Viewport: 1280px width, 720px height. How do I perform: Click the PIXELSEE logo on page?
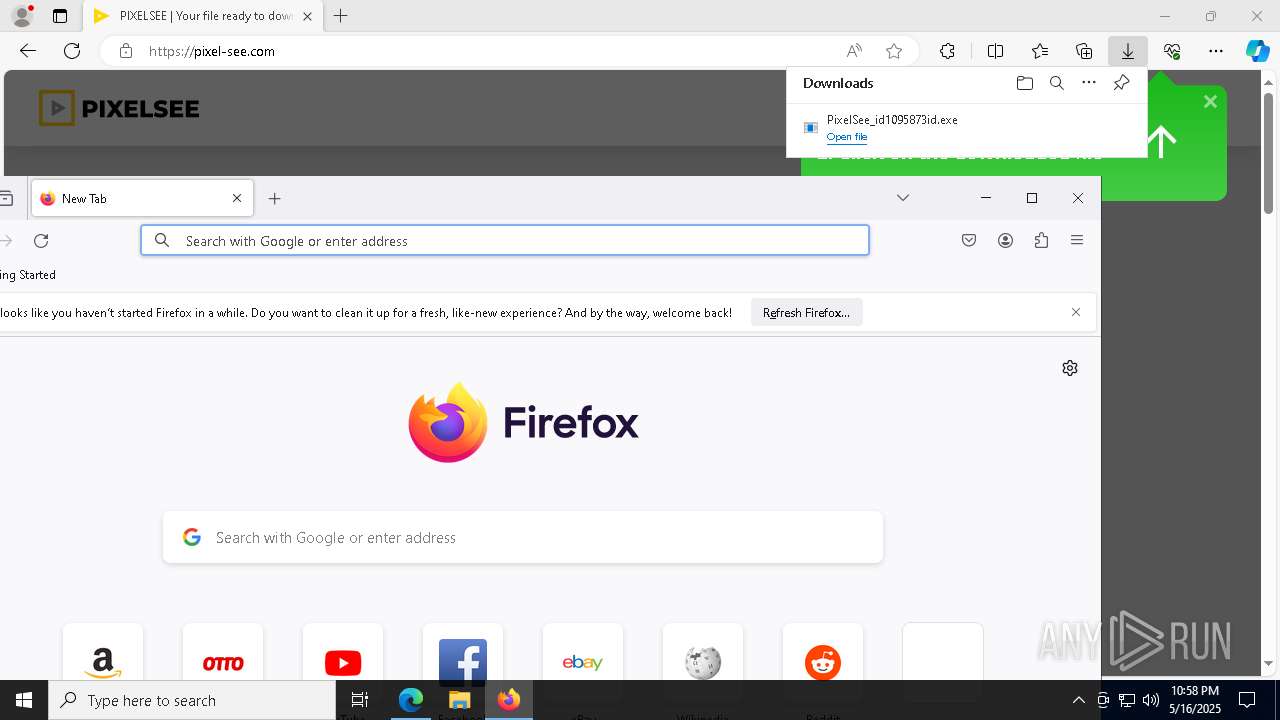tap(119, 108)
